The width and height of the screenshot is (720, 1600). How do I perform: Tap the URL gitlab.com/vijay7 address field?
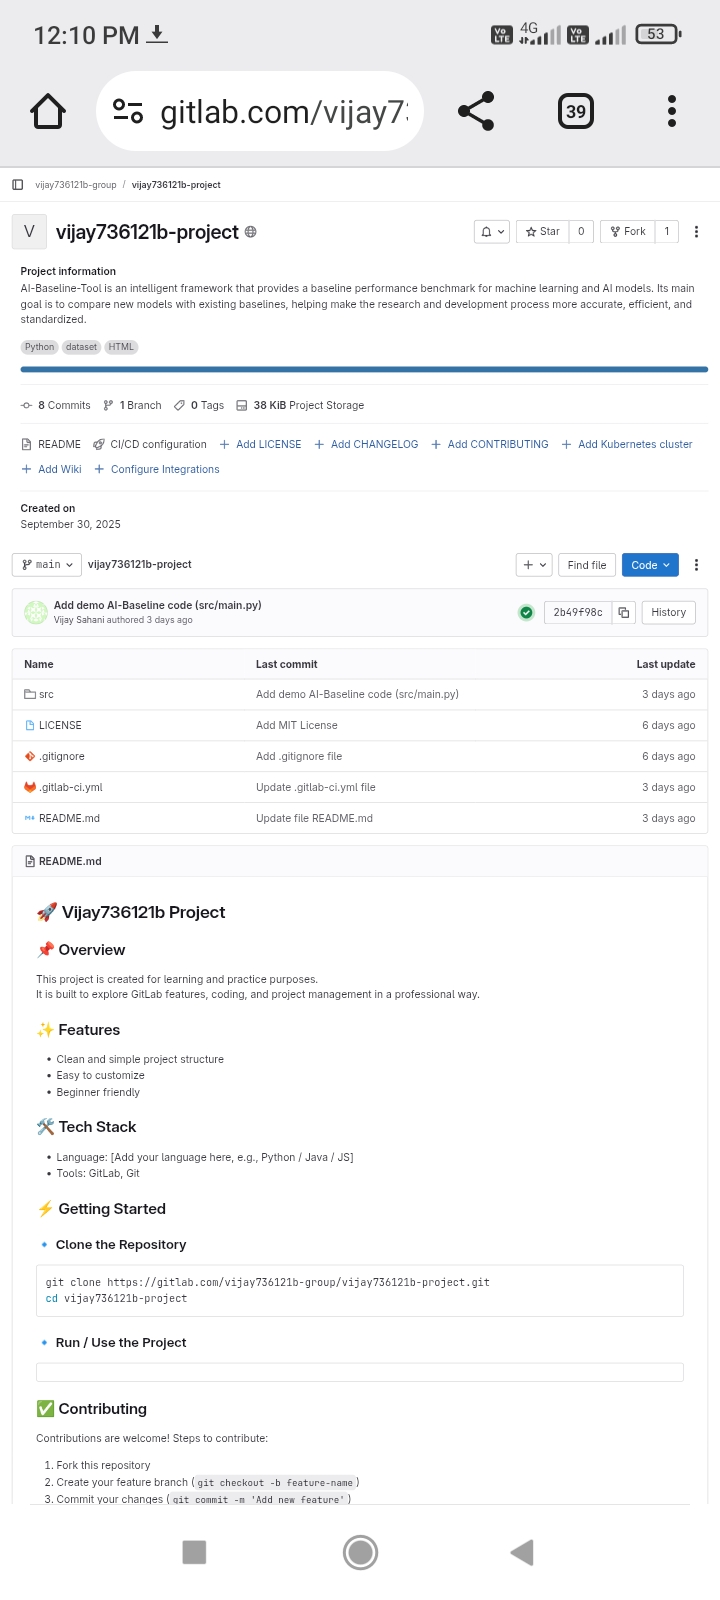point(260,111)
